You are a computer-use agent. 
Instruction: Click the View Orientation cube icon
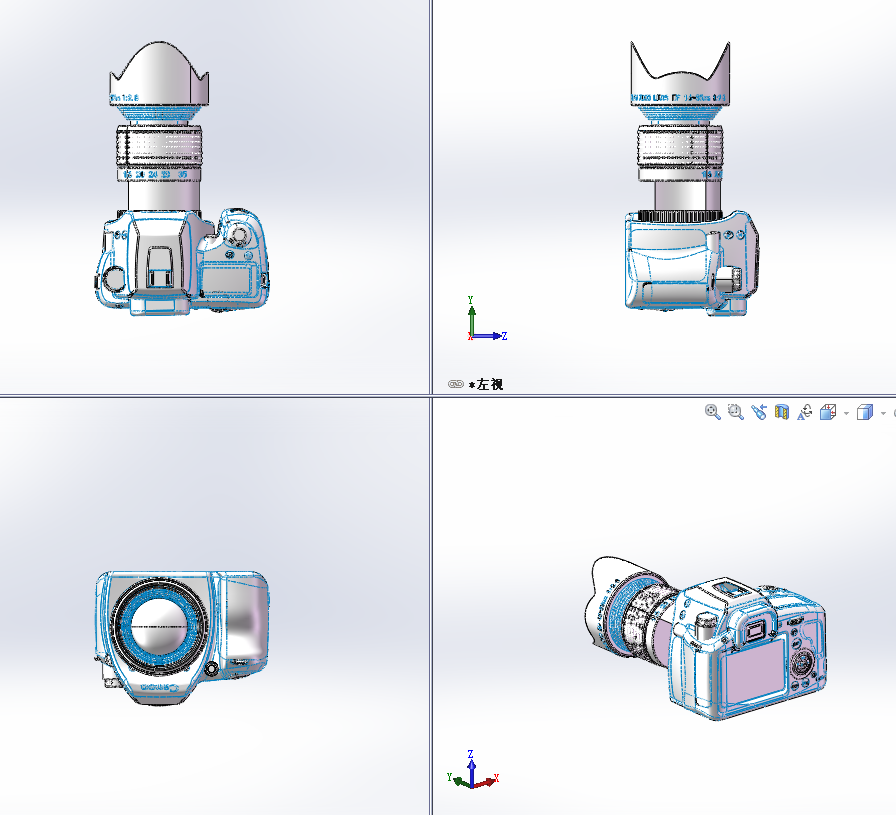[827, 412]
